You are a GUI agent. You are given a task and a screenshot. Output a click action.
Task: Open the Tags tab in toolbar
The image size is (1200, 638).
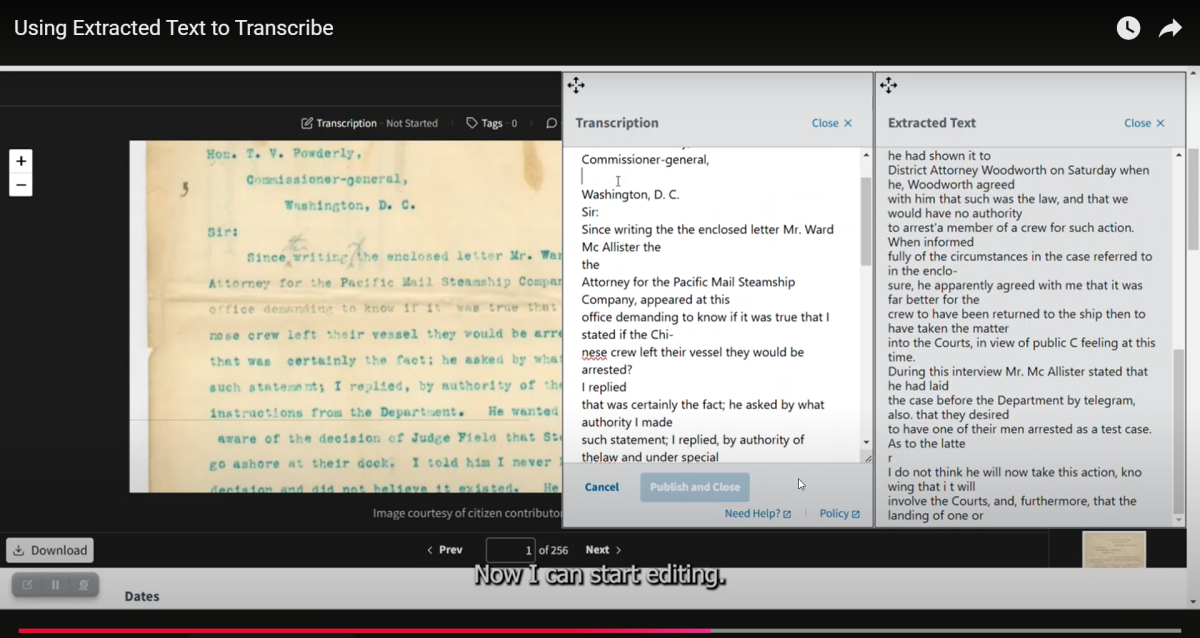[x=491, y=123]
